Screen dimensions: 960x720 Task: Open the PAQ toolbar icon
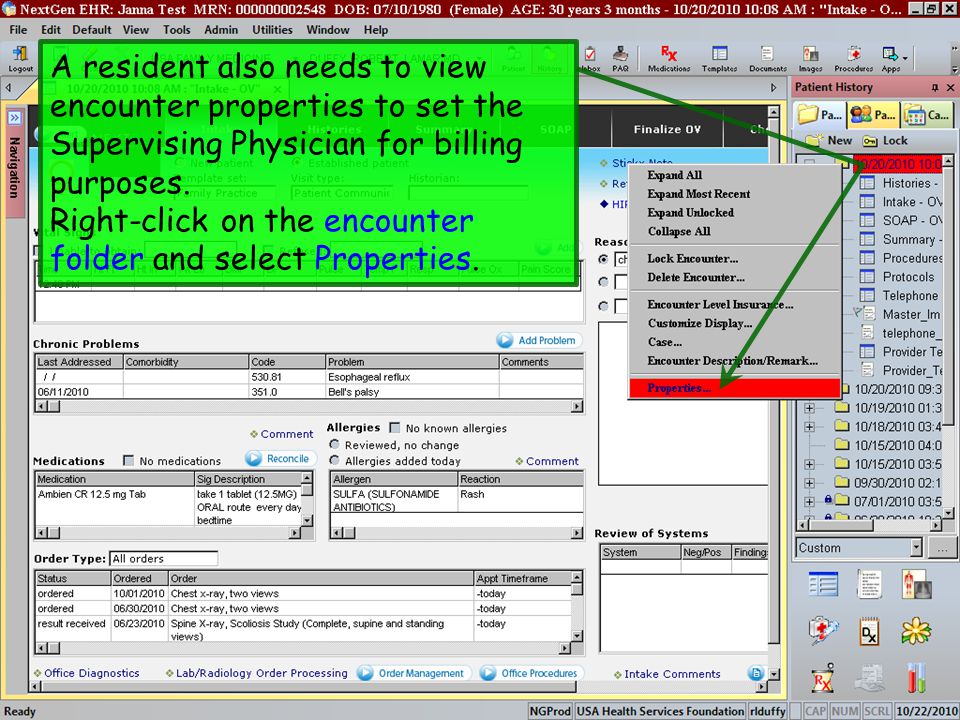pos(620,59)
